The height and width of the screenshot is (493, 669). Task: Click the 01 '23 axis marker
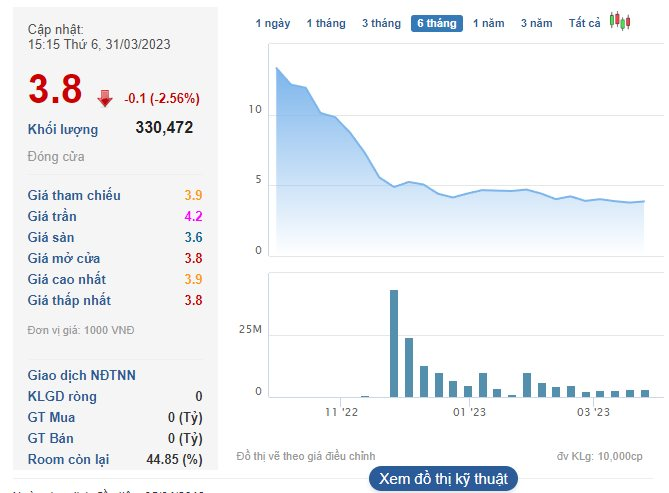click(468, 411)
